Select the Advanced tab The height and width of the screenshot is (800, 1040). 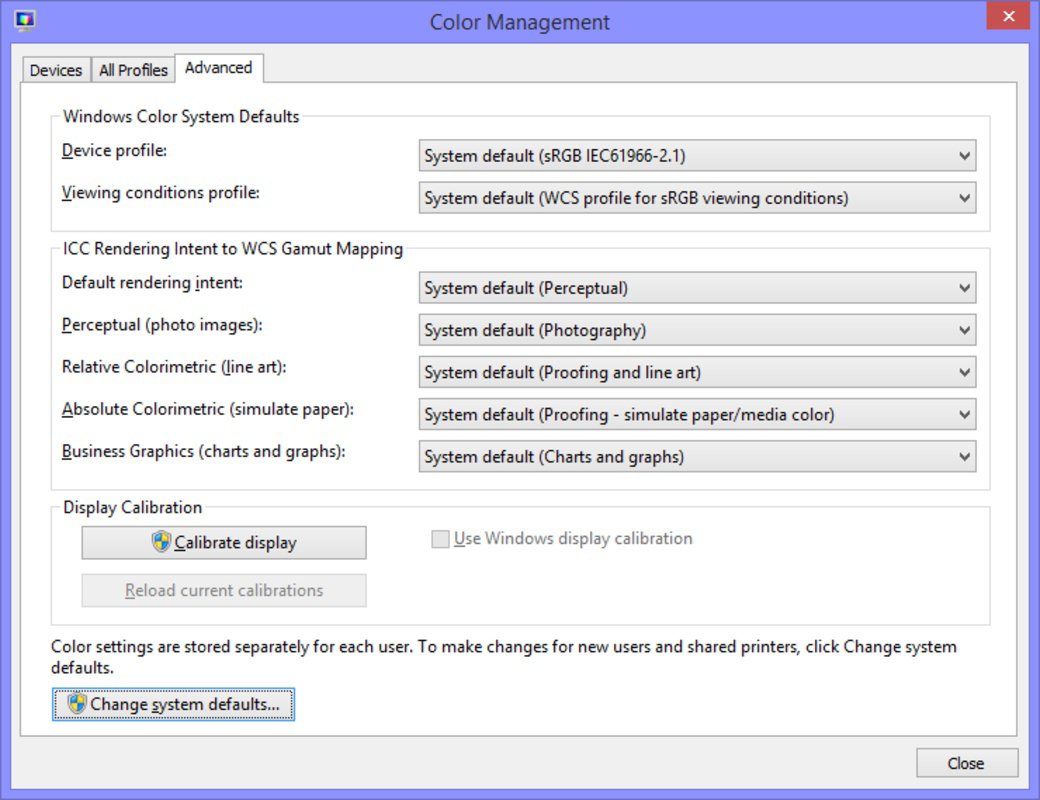(218, 67)
